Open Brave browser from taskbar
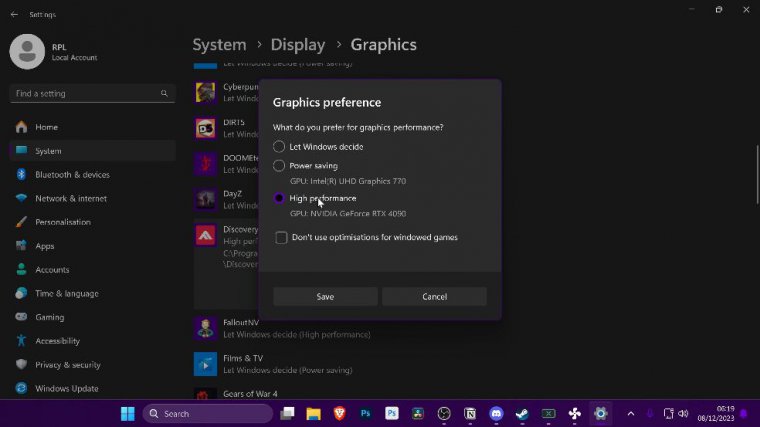 tap(339, 413)
